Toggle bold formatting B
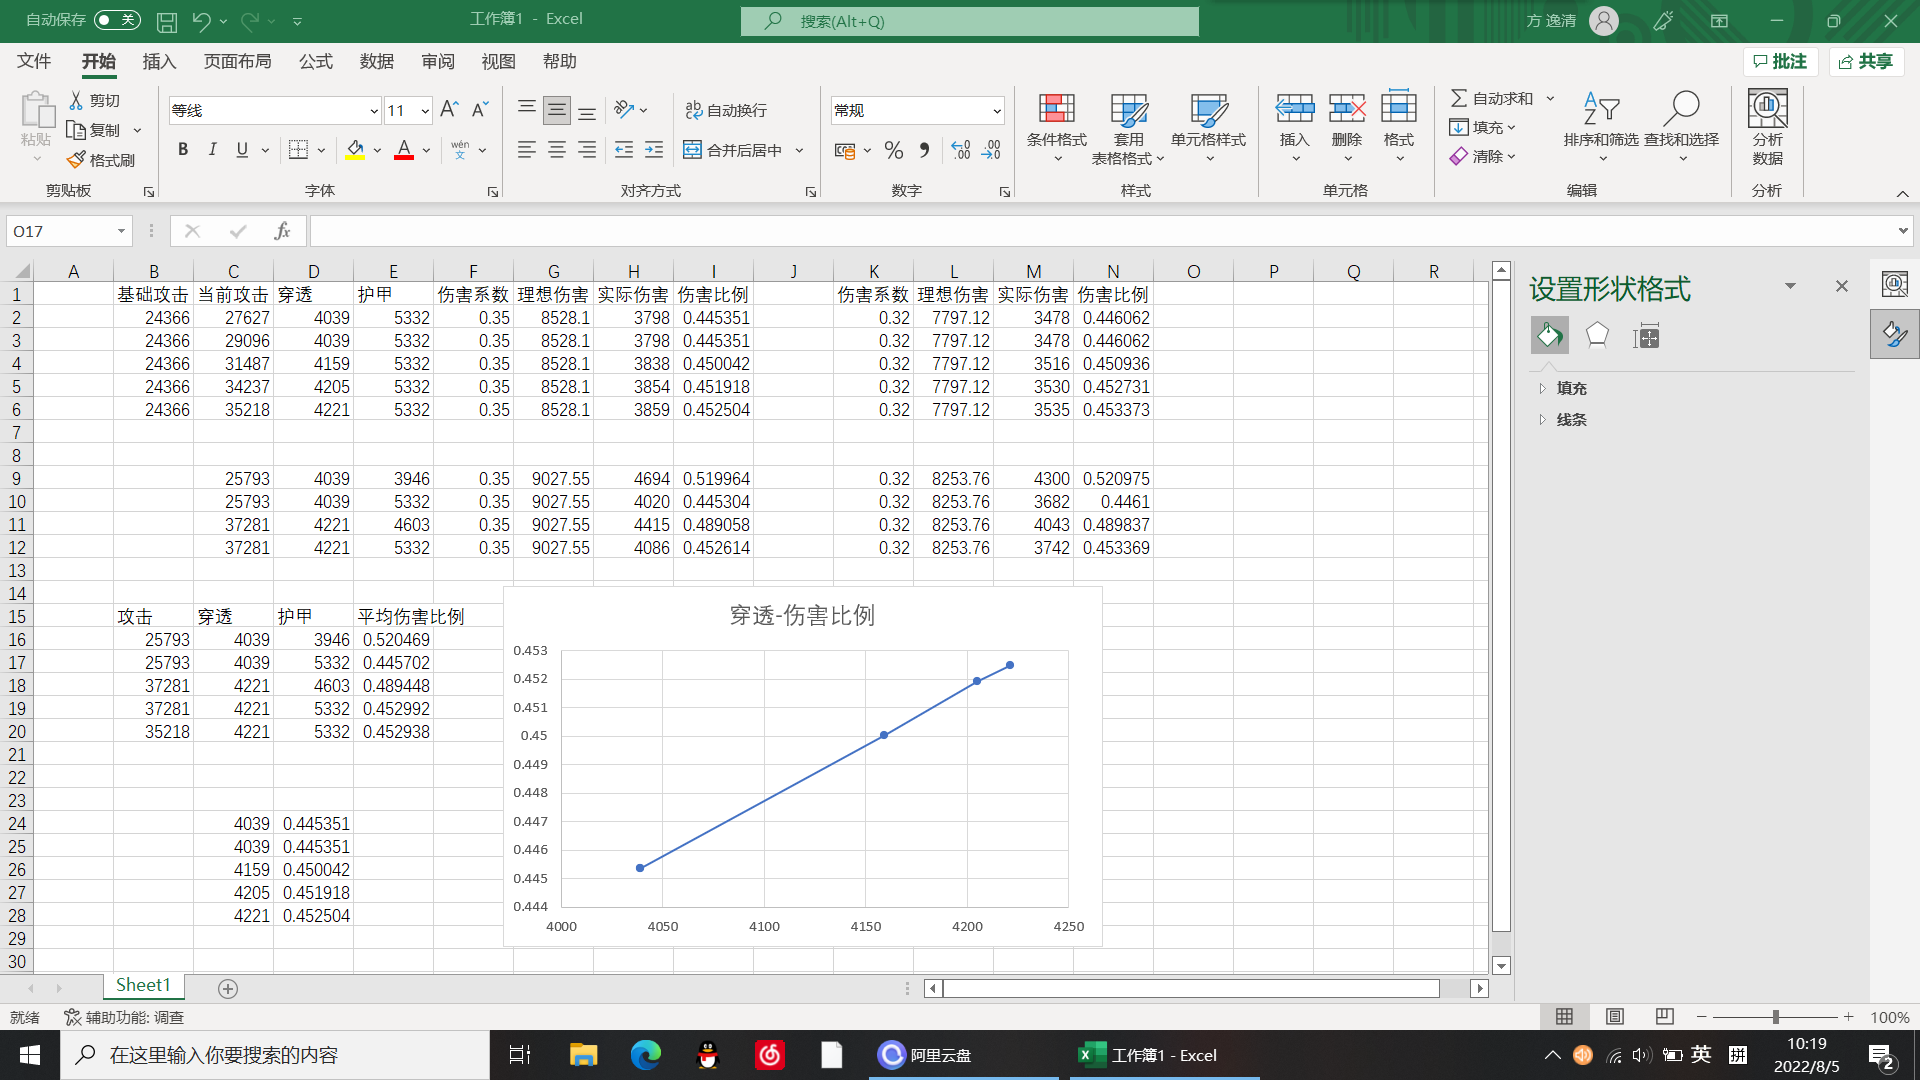The image size is (1920, 1080). click(182, 150)
